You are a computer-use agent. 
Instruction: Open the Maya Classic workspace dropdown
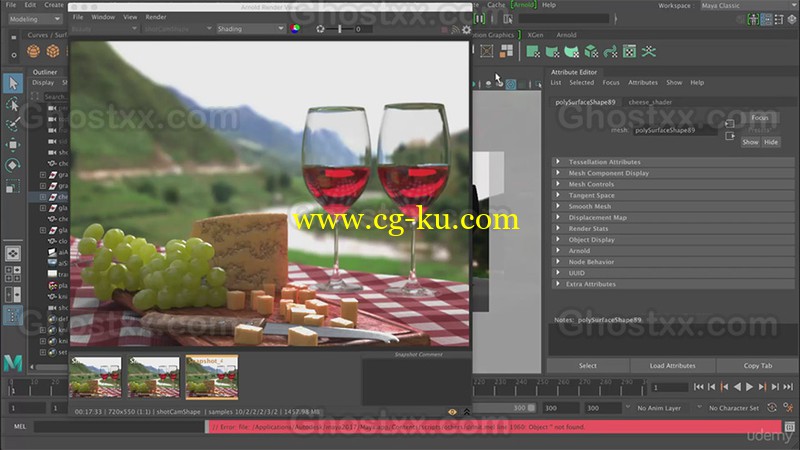click(x=747, y=6)
